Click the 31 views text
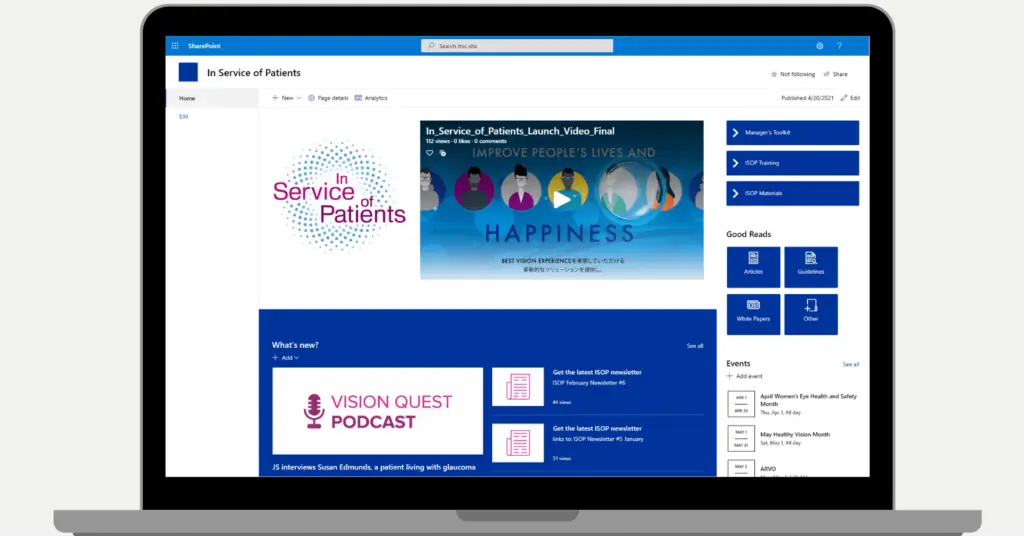 tap(562, 458)
